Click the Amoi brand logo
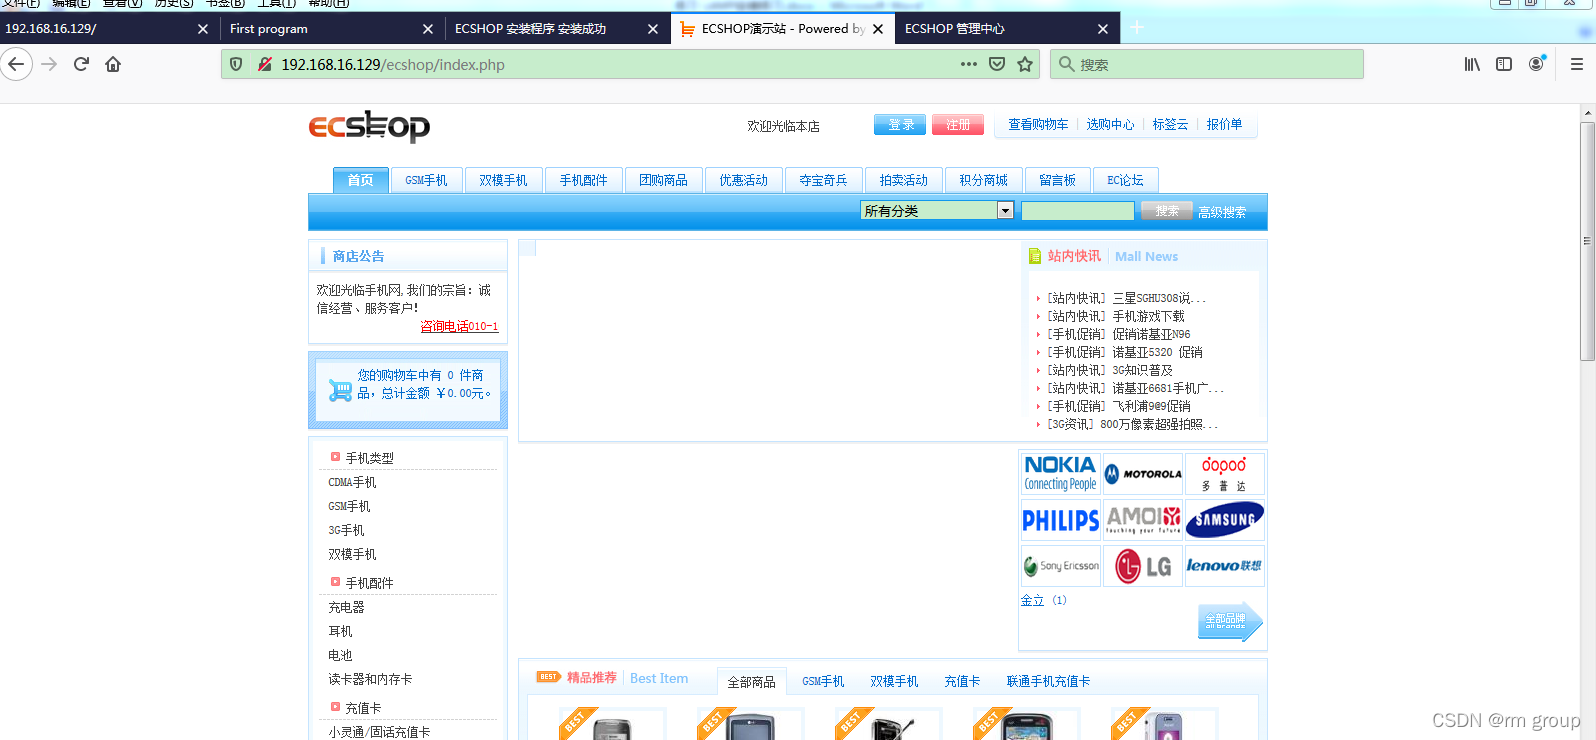Screen dimensions: 1596x740 pos(1143,520)
